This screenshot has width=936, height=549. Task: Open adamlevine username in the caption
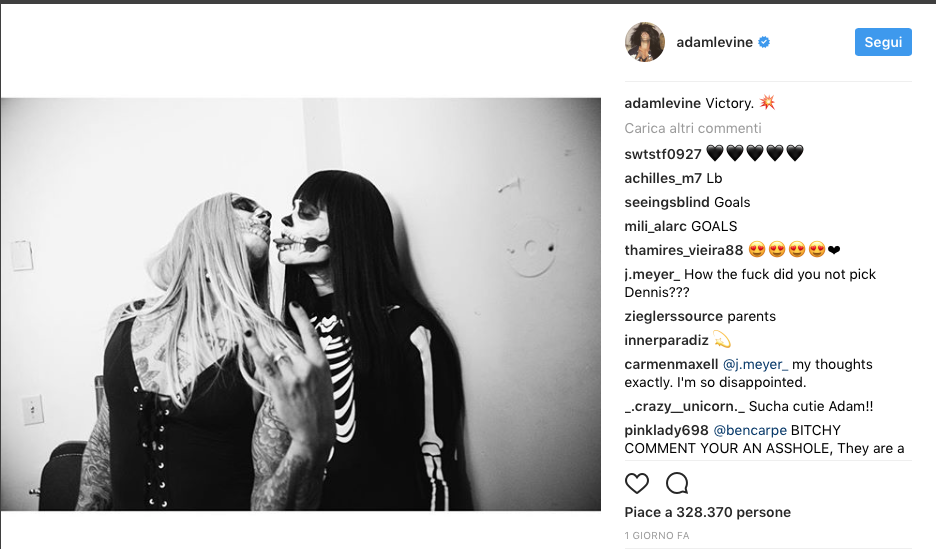coord(663,103)
